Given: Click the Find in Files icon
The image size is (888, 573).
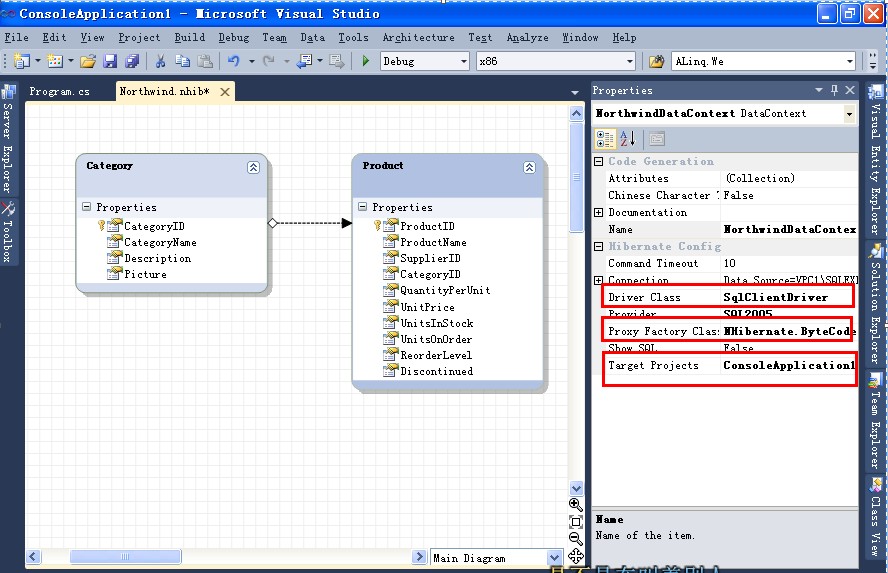Looking at the screenshot, I should coord(656,61).
